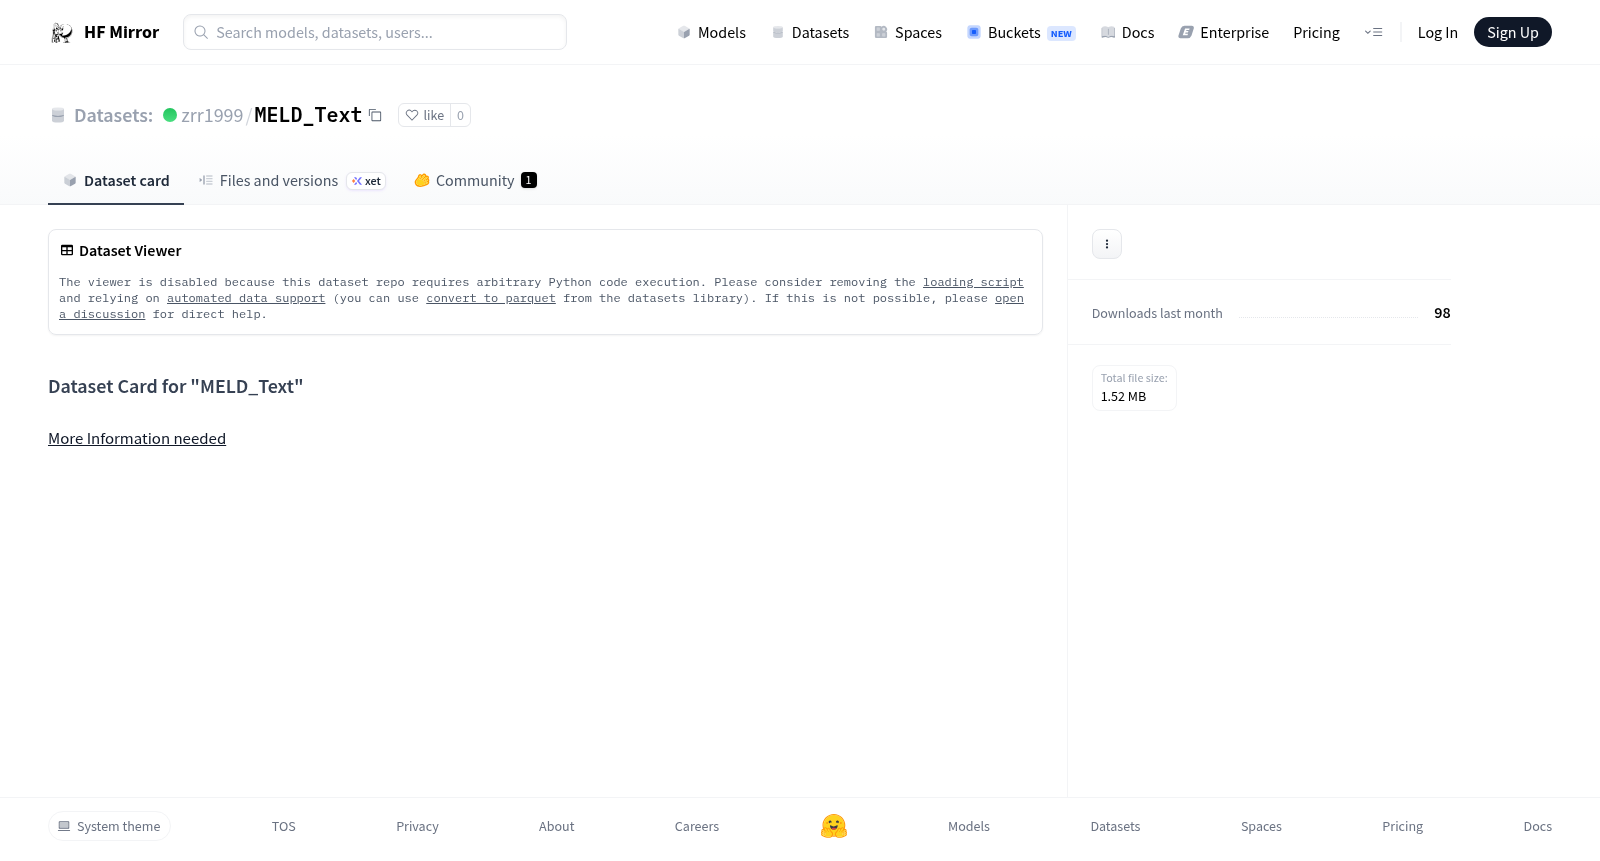Click the Sign Up button
Viewport: 1600px width, 861px height.
[x=1512, y=32]
